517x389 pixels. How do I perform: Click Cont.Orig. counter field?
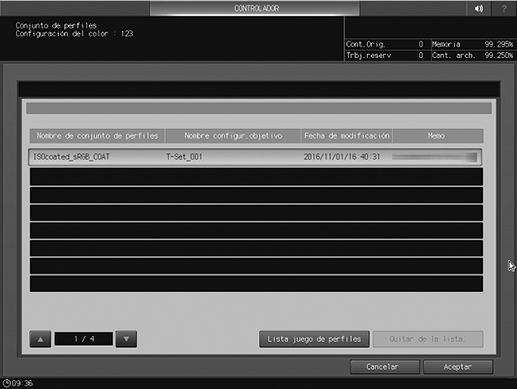coord(385,44)
